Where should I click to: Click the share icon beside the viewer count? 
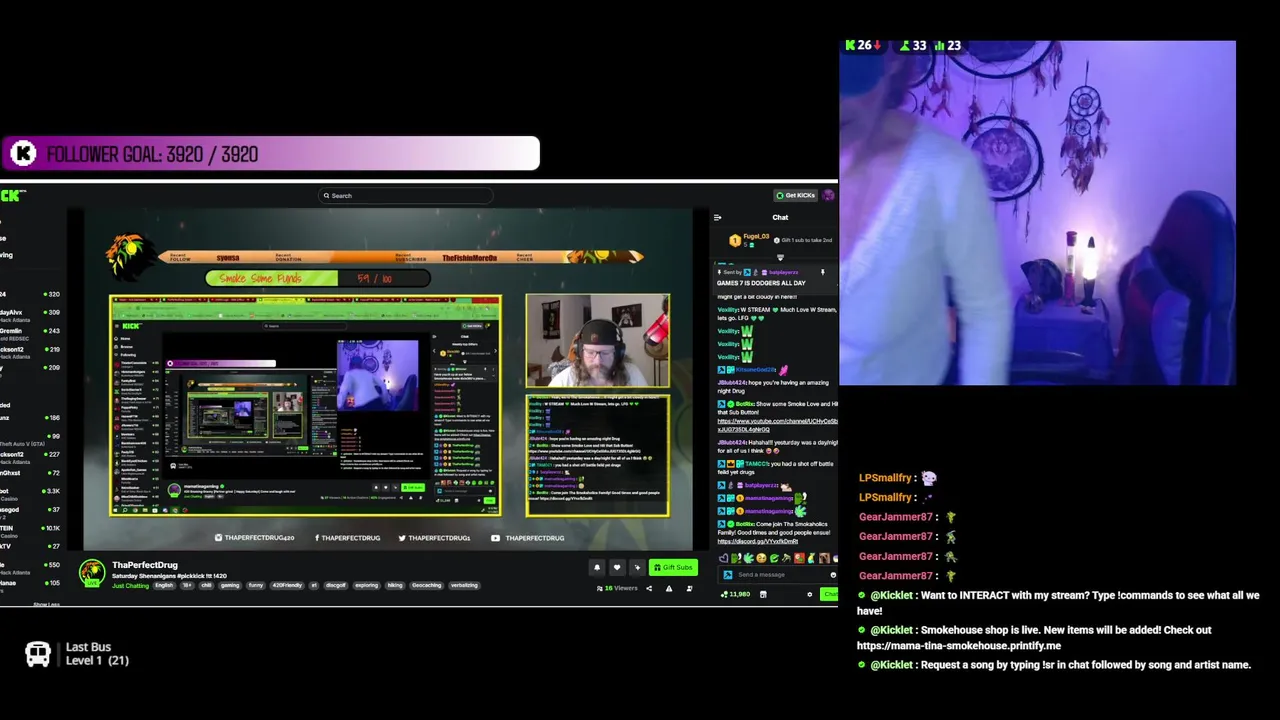(649, 588)
